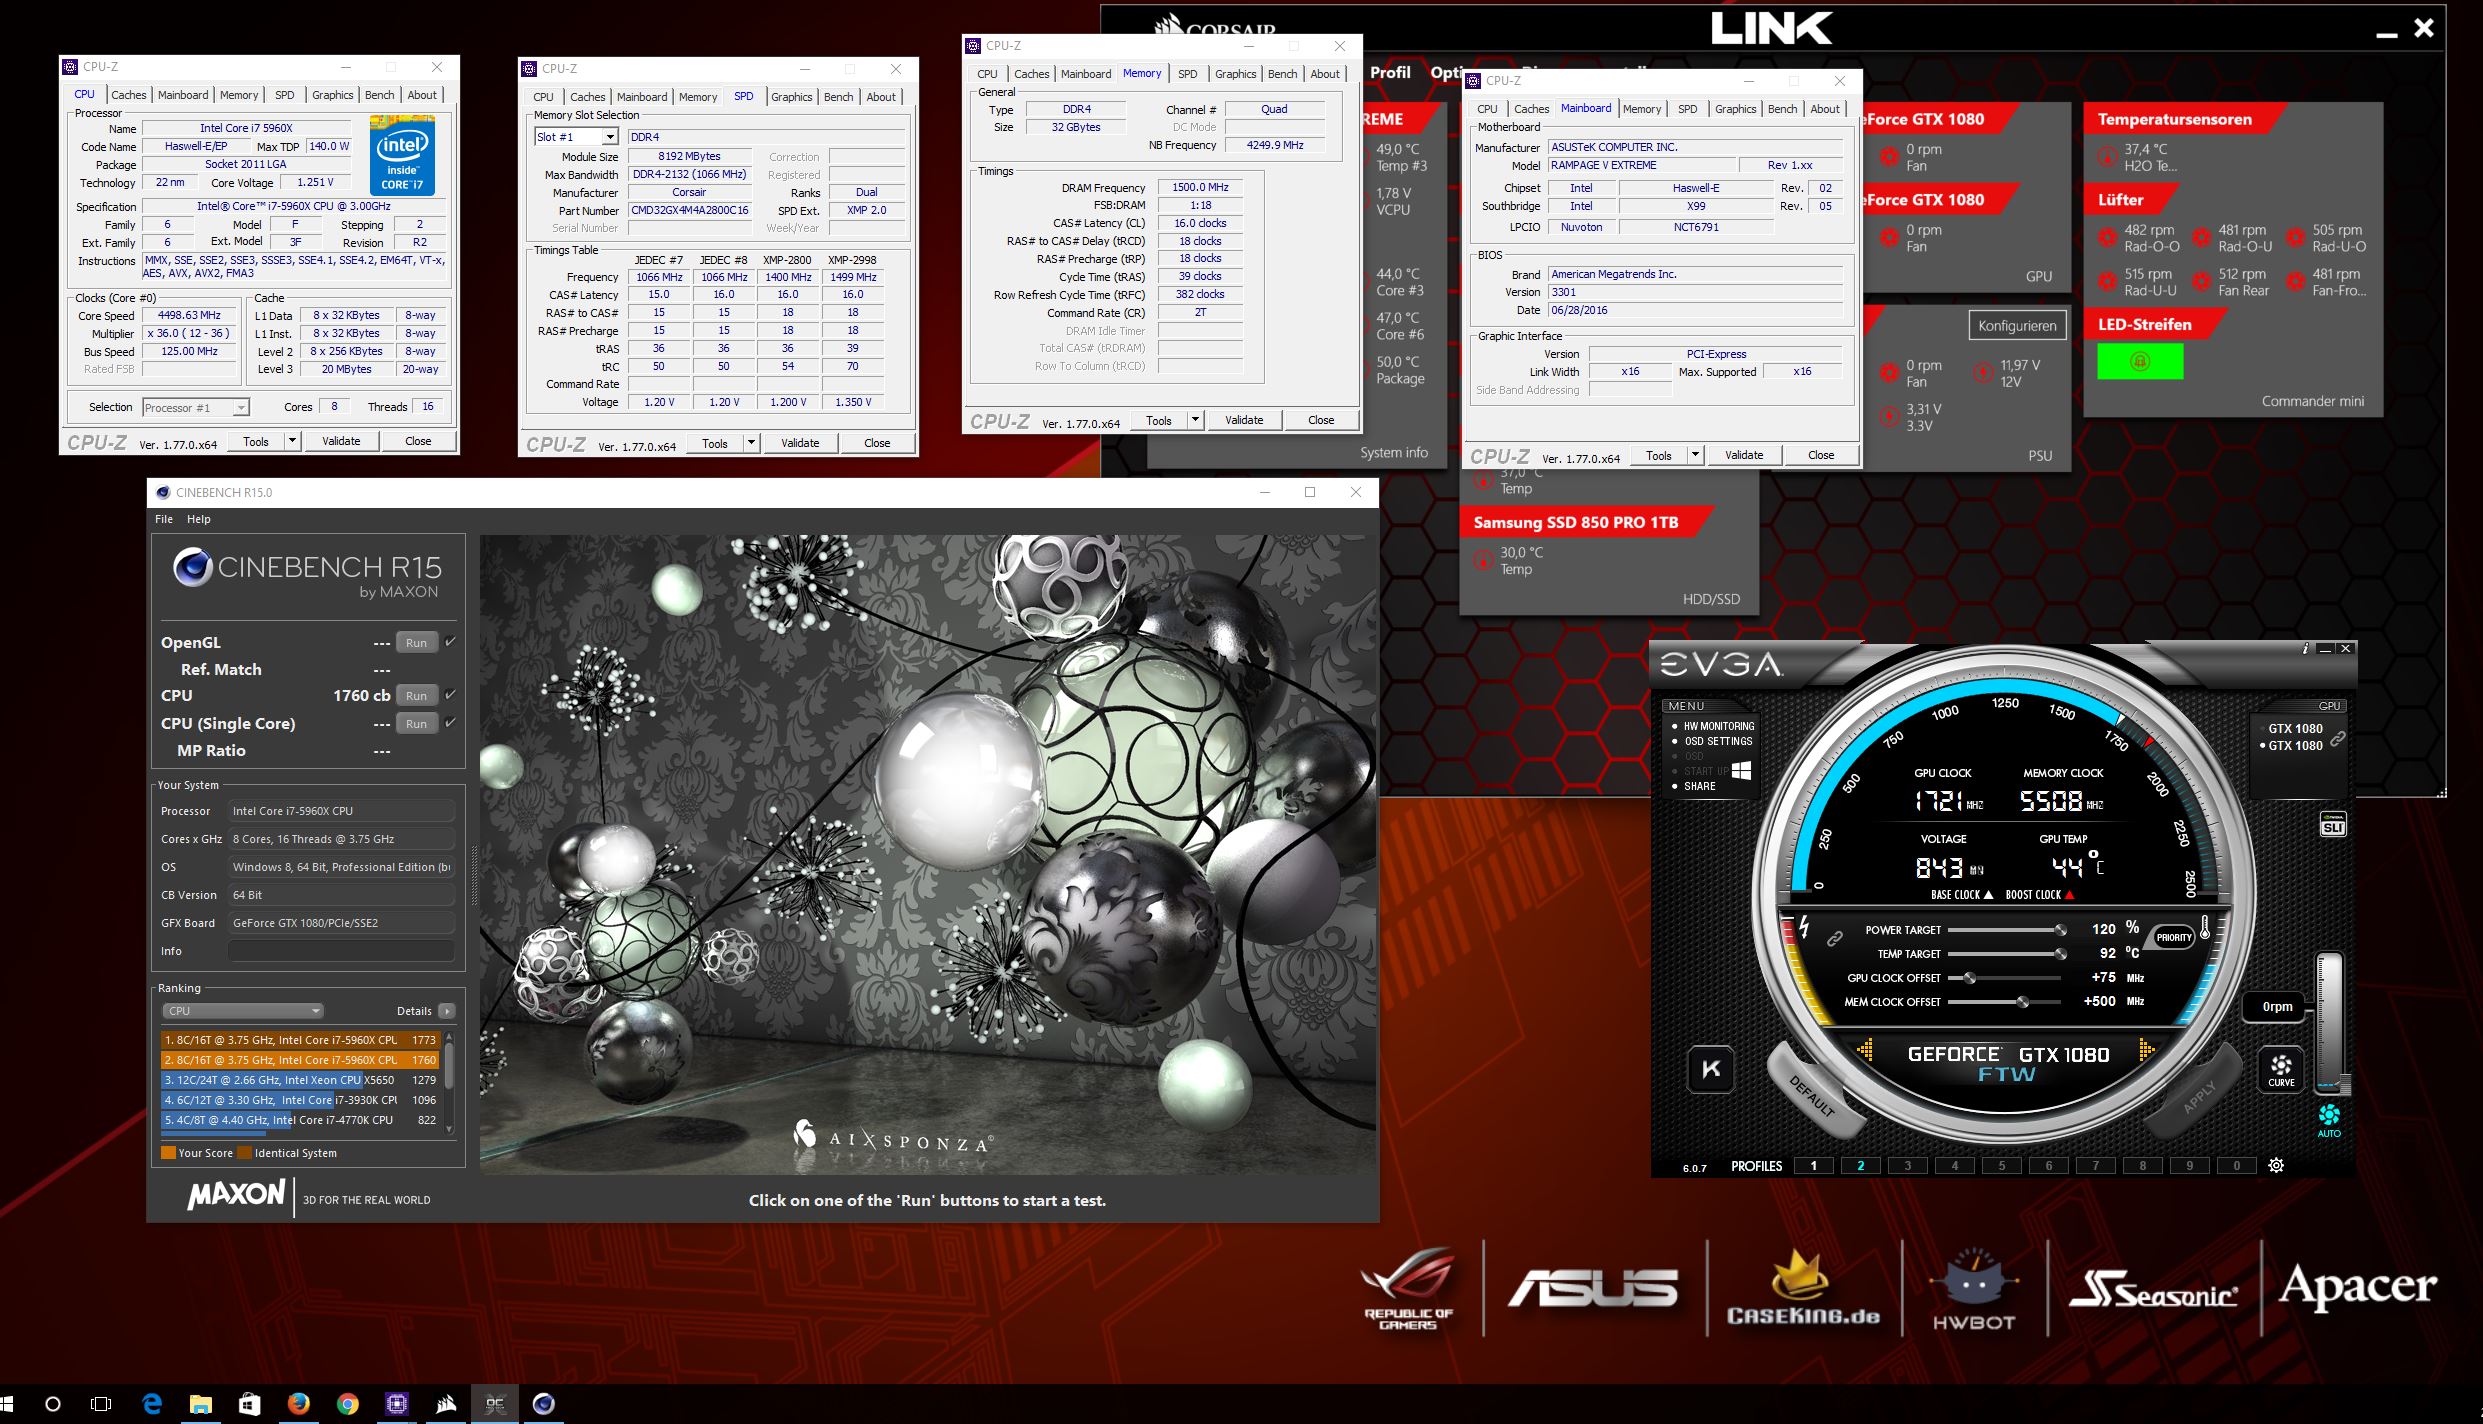Toggle CPU test checkbox in Cinebench
Image resolution: width=2483 pixels, height=1424 pixels.
click(x=450, y=695)
